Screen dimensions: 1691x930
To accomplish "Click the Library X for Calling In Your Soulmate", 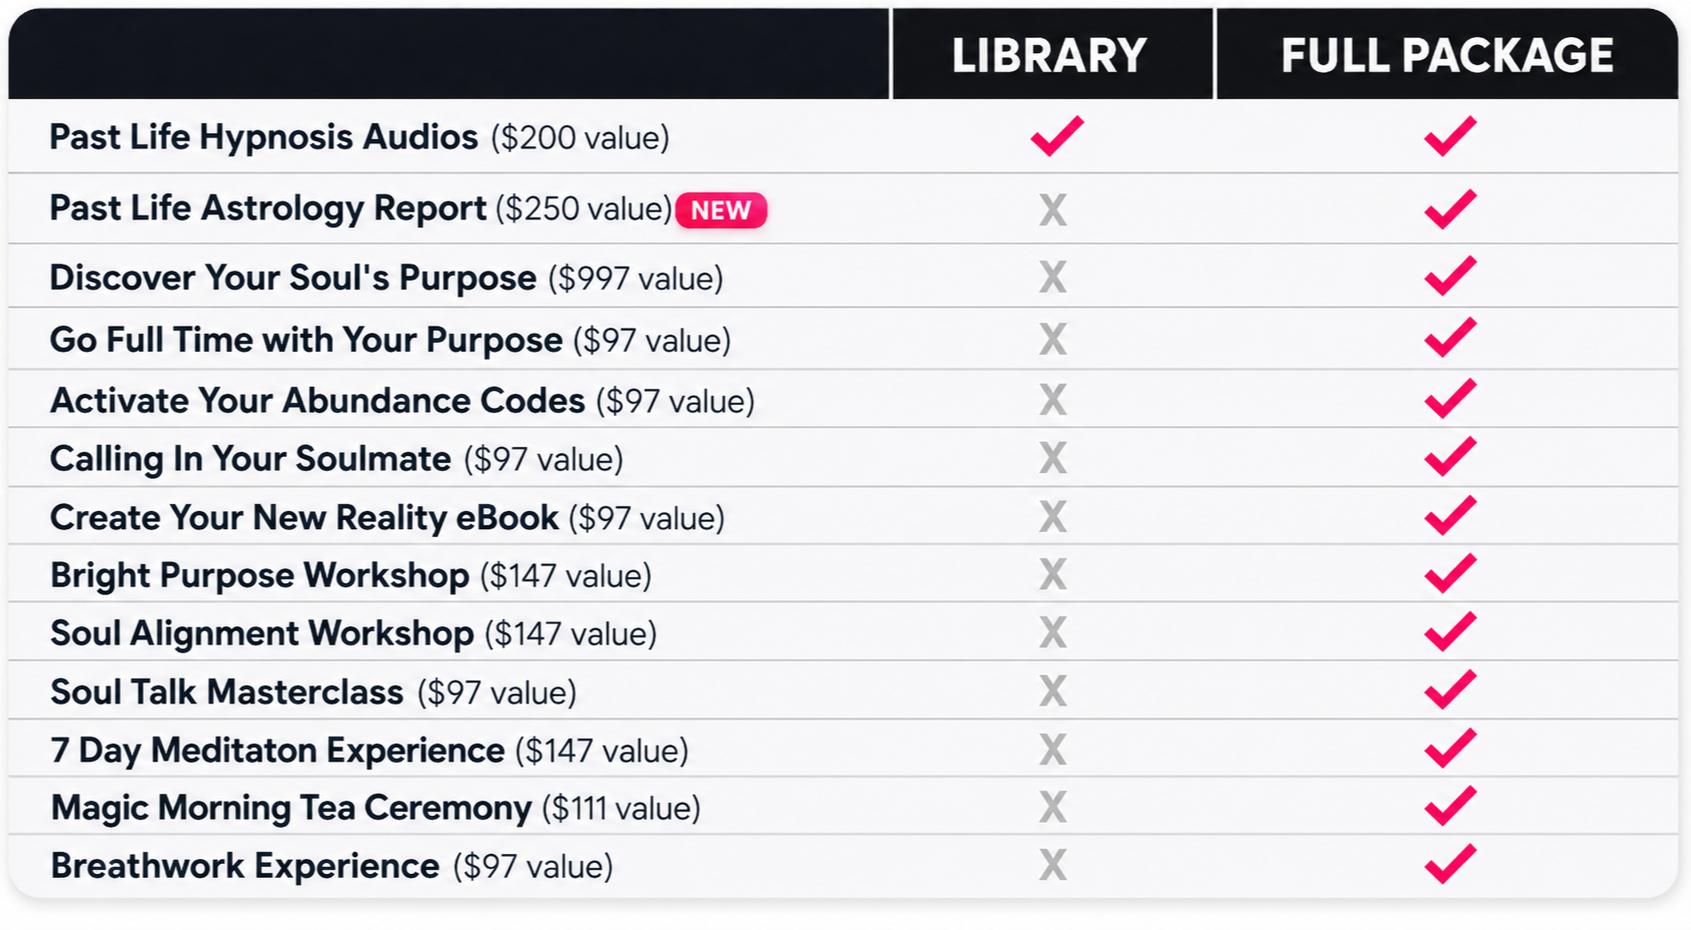I will pyautogui.click(x=1053, y=458).
